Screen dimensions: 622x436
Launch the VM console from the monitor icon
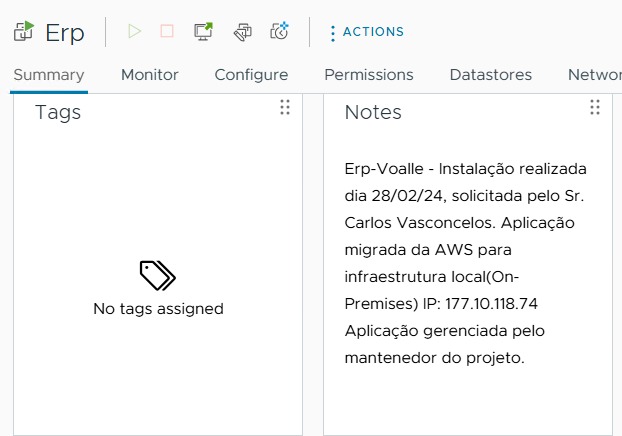[203, 31]
